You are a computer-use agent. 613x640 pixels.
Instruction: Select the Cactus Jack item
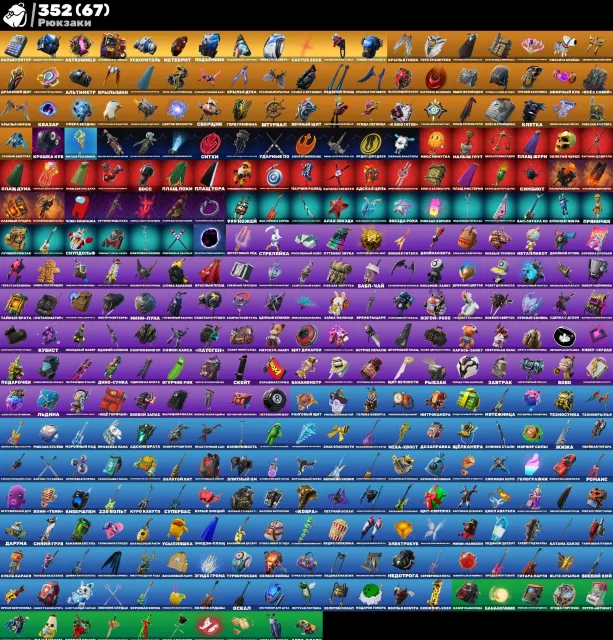point(306,47)
